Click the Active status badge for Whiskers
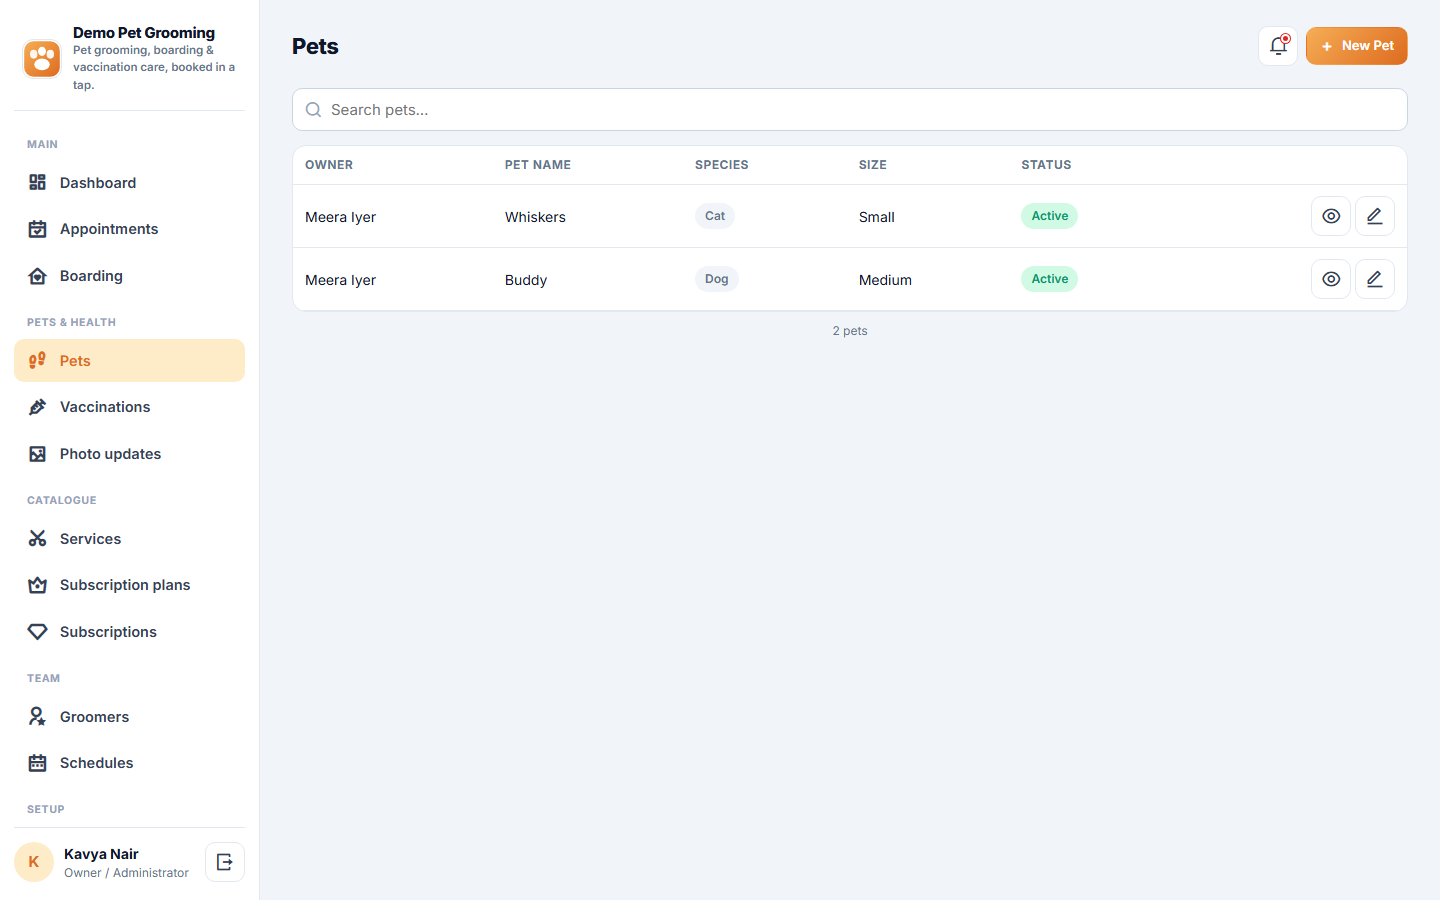Image resolution: width=1440 pixels, height=900 pixels. pos(1049,216)
